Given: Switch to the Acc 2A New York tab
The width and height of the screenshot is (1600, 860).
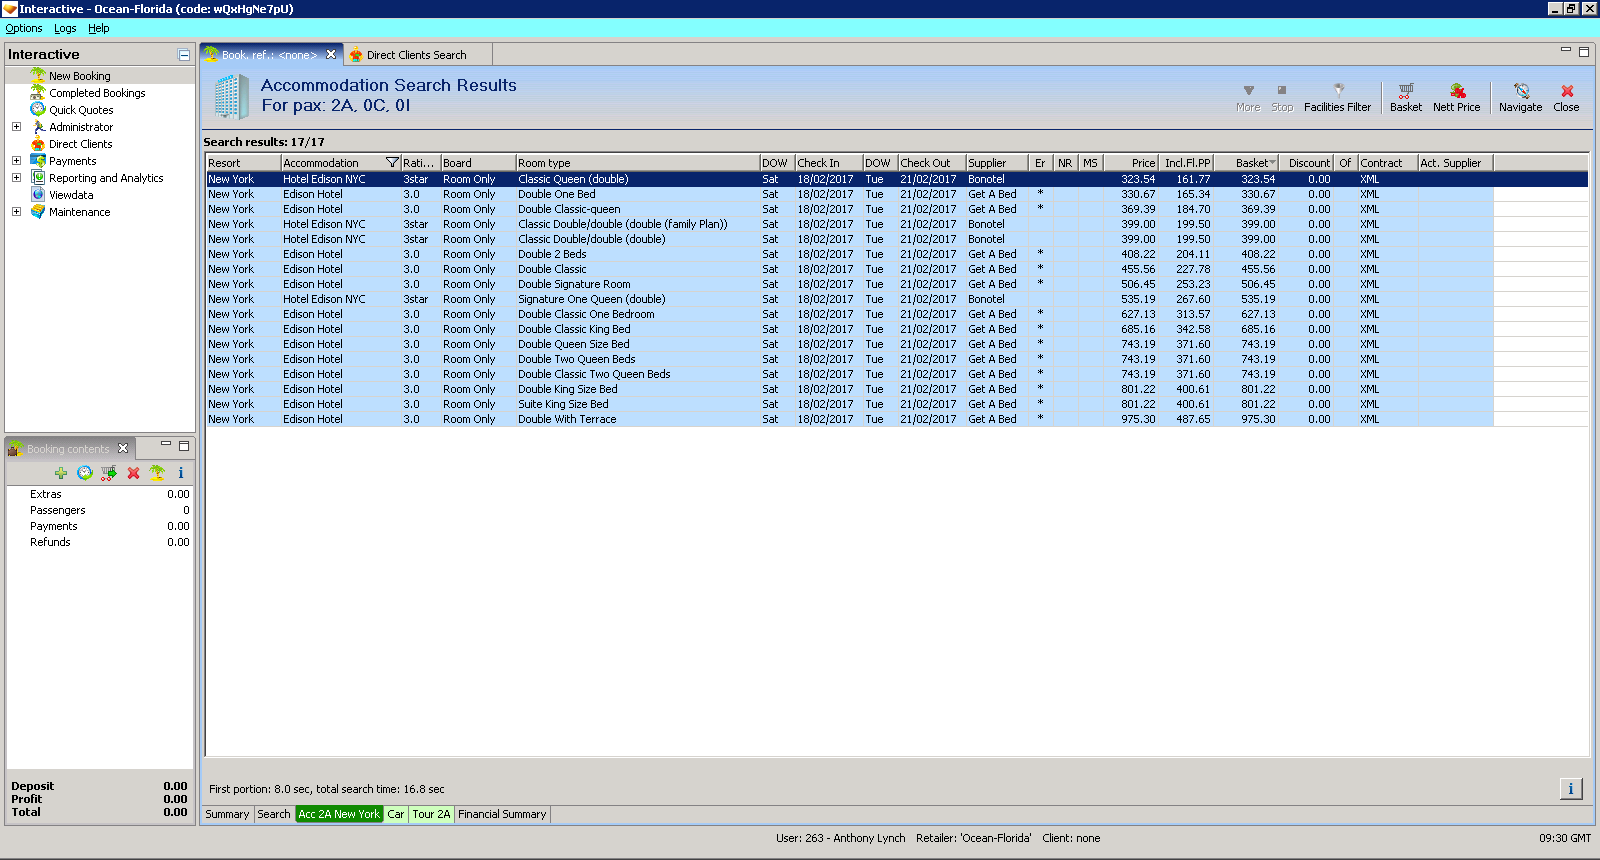Looking at the screenshot, I should point(339,814).
